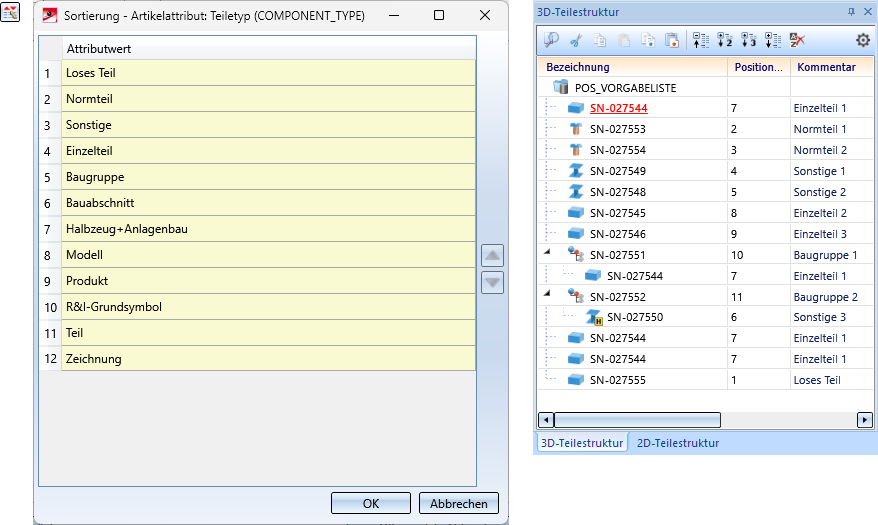Click the bolt icon of SN-027554
Screen dimensions: 878x525
[x=576, y=150]
